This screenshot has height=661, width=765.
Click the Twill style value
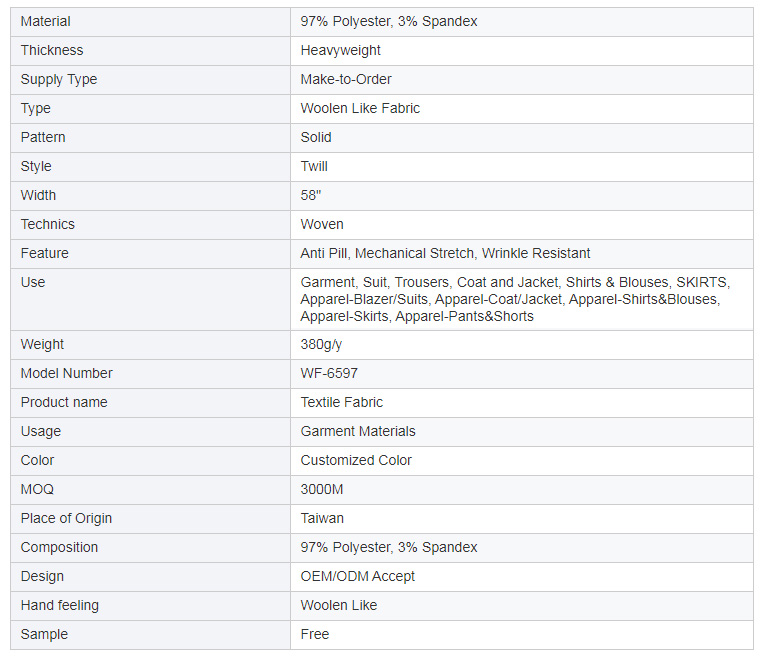314,166
